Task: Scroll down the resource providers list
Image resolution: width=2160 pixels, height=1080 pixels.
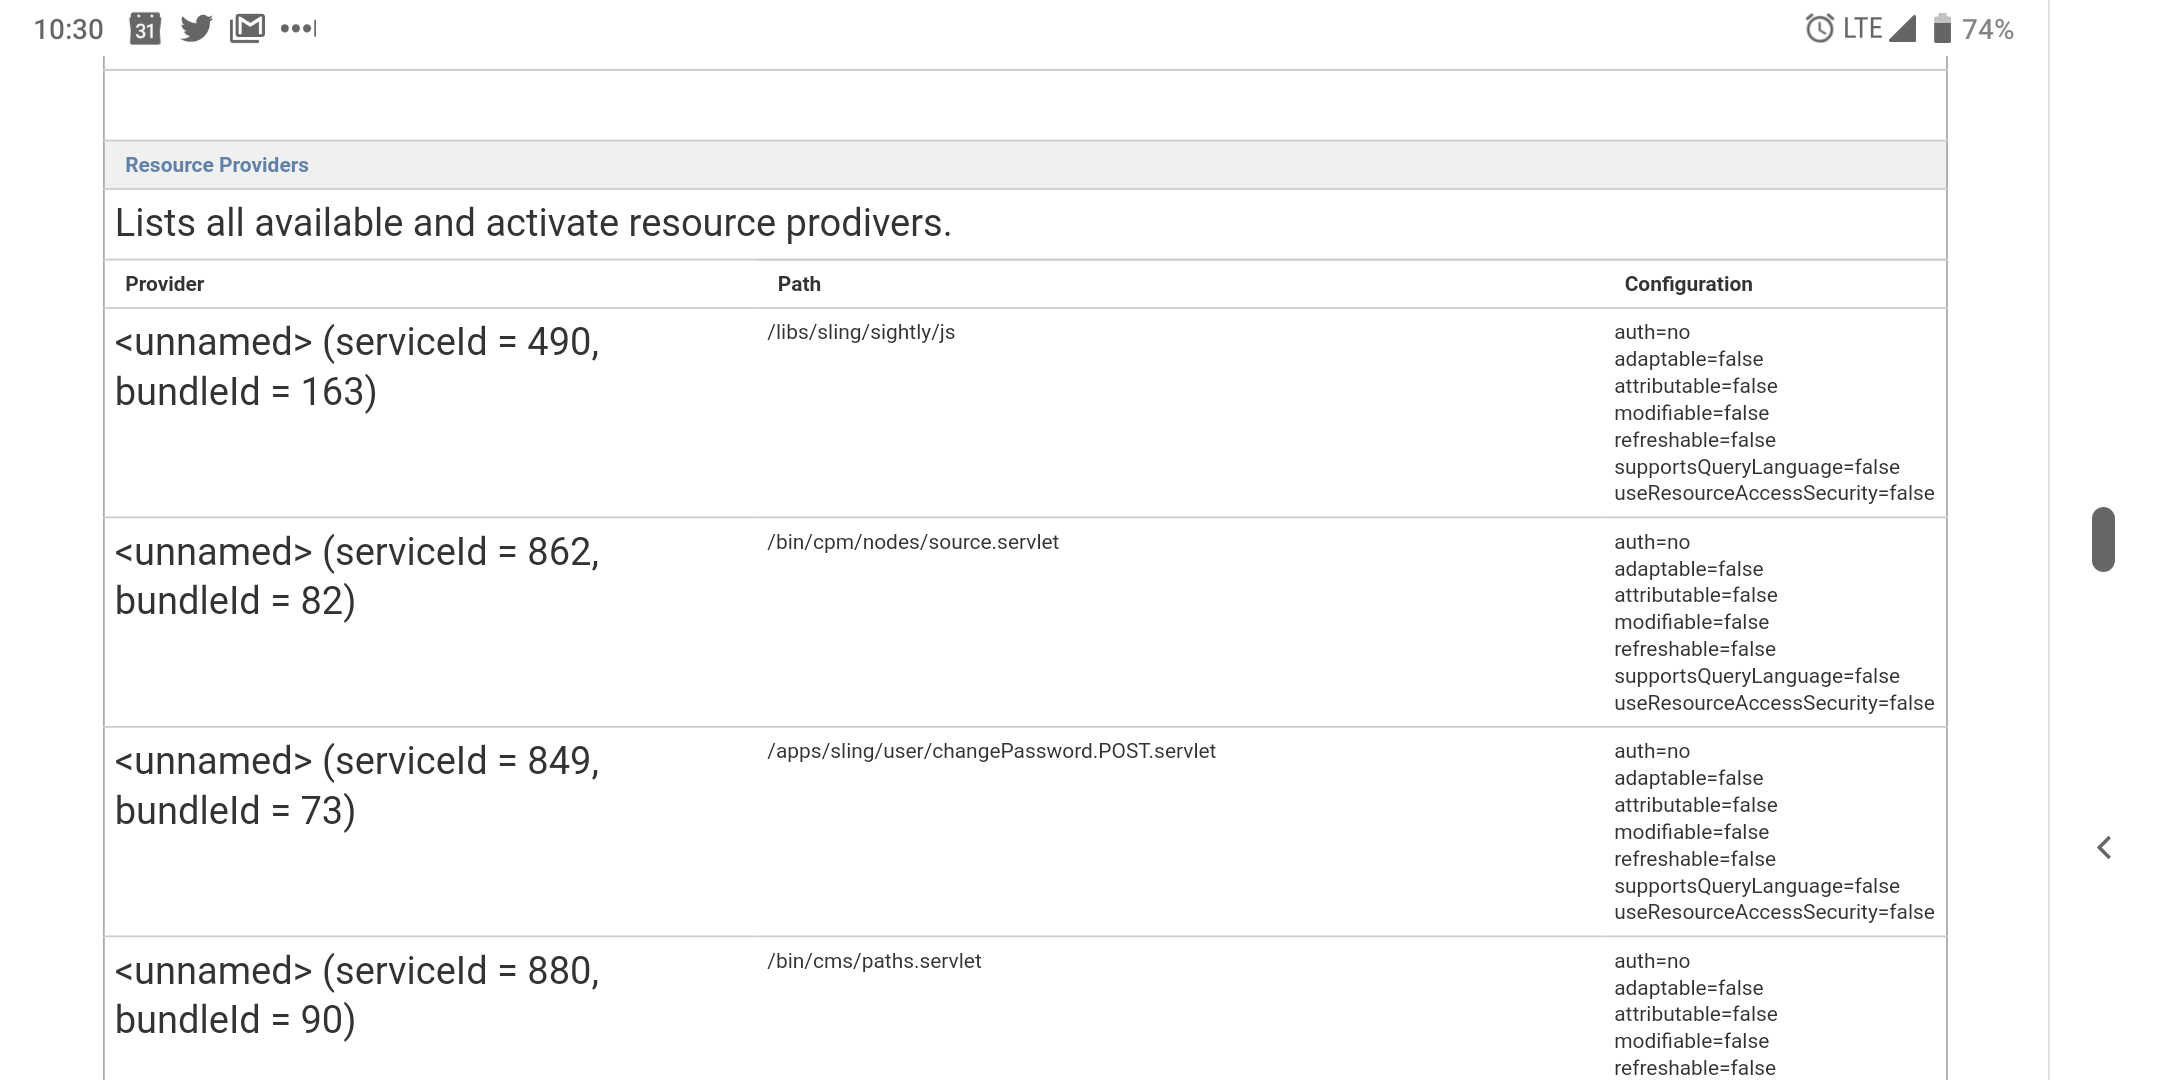Action: [2105, 540]
